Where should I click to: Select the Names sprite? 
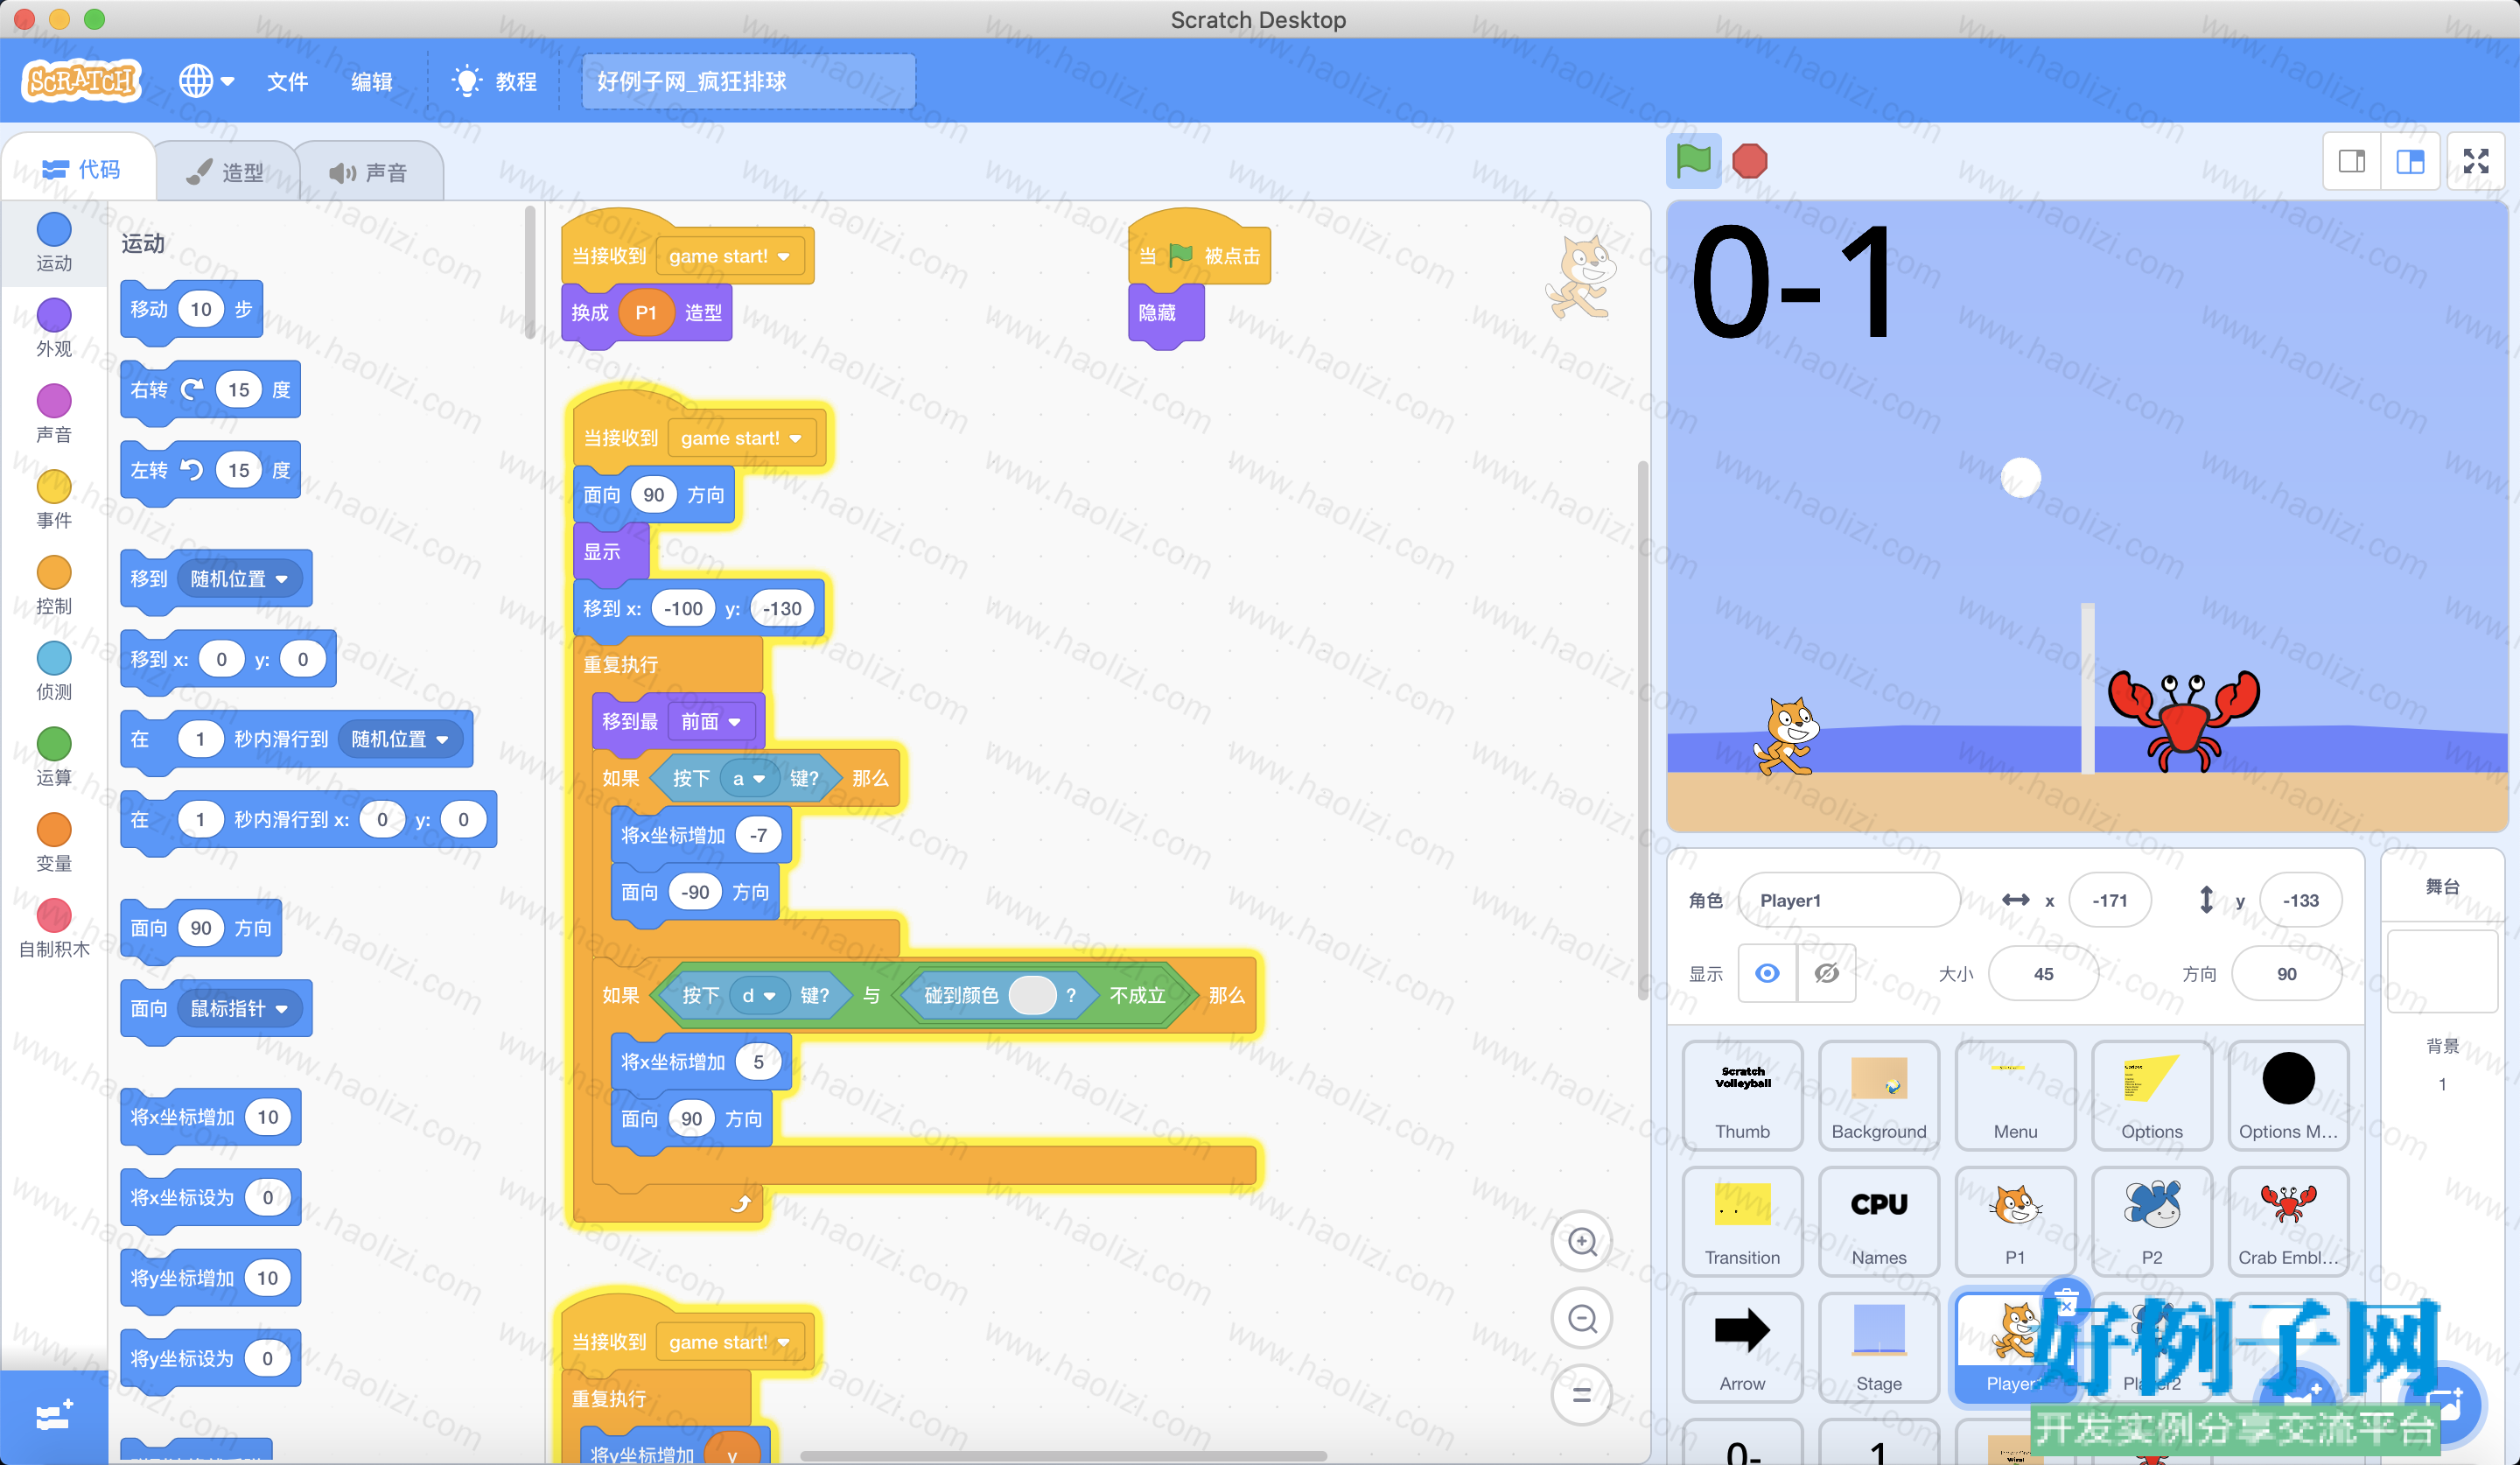coord(1879,1221)
